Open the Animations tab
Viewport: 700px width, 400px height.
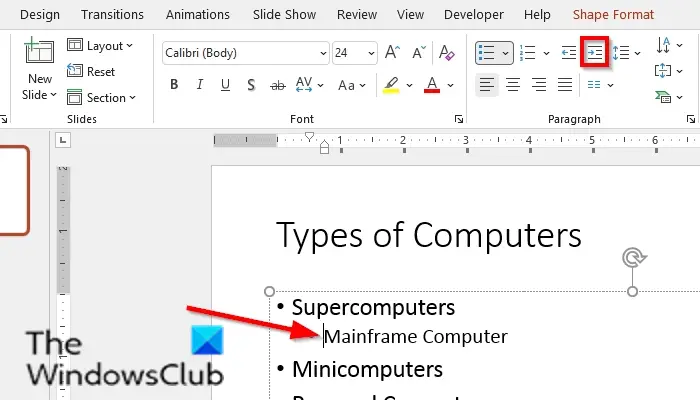[x=198, y=15]
